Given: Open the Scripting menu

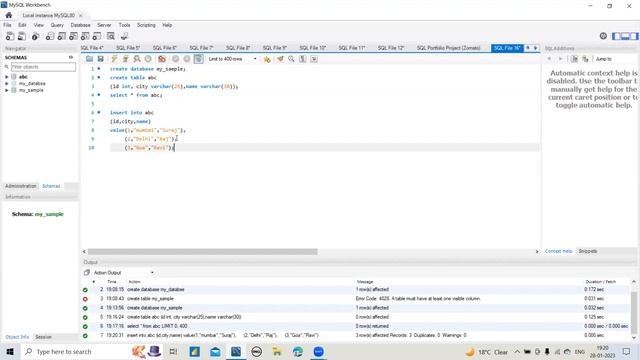Looking at the screenshot, I should (146, 25).
